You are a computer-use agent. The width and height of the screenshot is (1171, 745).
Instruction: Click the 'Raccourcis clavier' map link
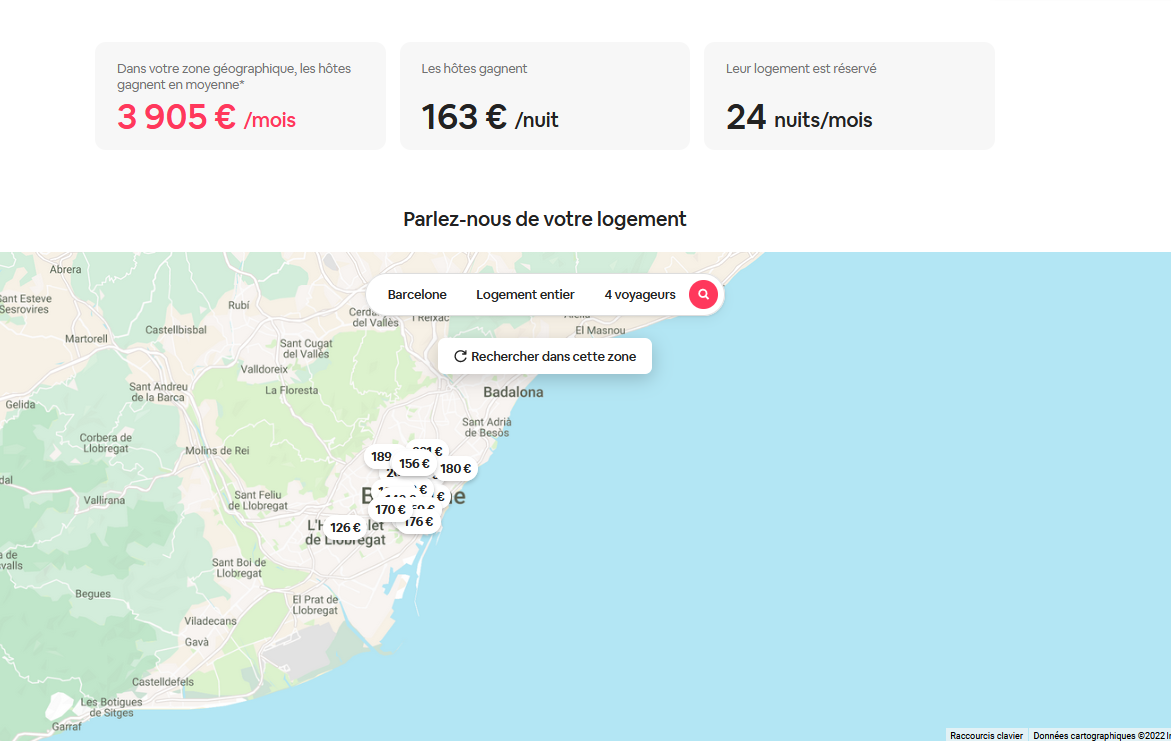pyautogui.click(x=986, y=736)
